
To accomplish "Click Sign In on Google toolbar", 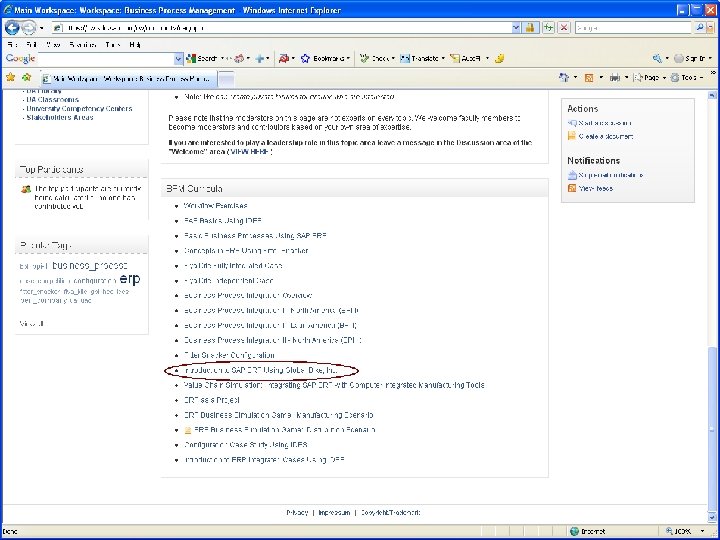I will coord(690,59).
